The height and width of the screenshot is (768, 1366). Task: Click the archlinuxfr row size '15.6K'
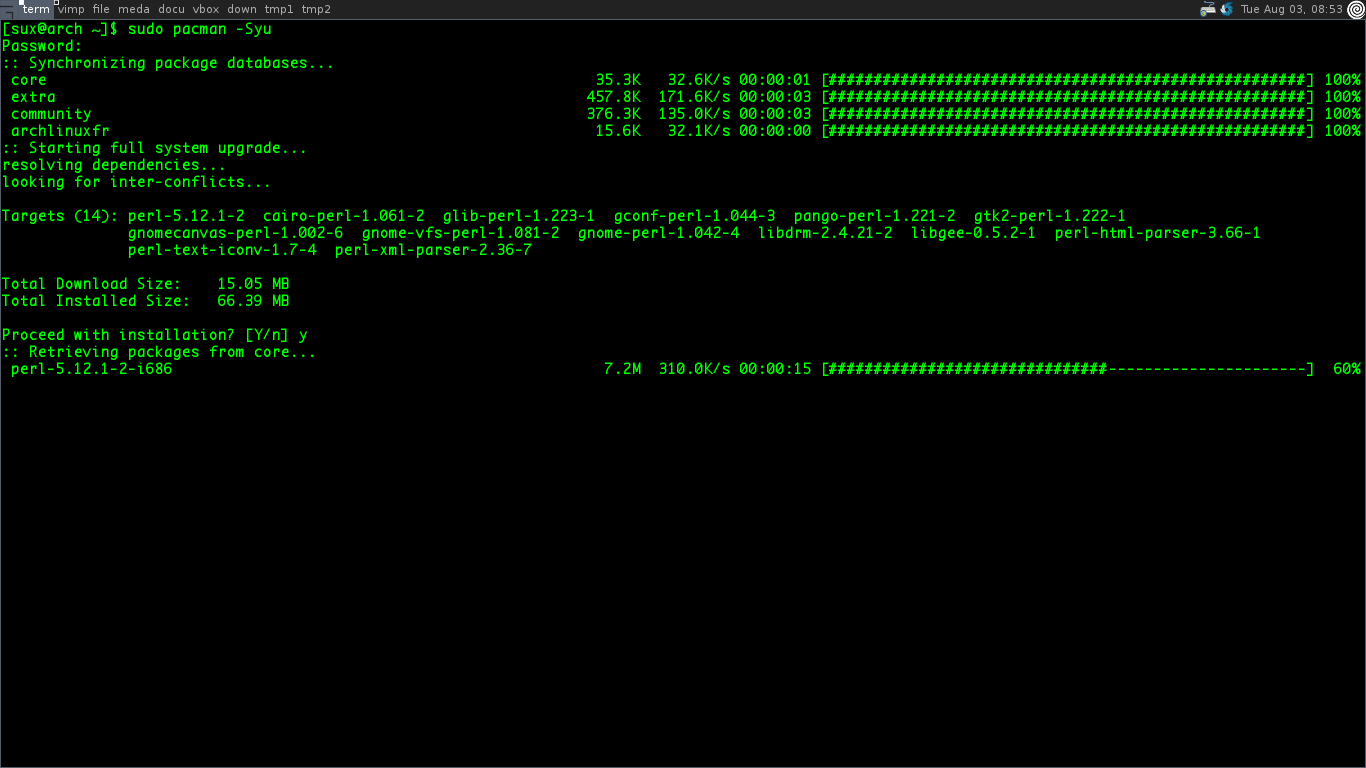pos(618,131)
